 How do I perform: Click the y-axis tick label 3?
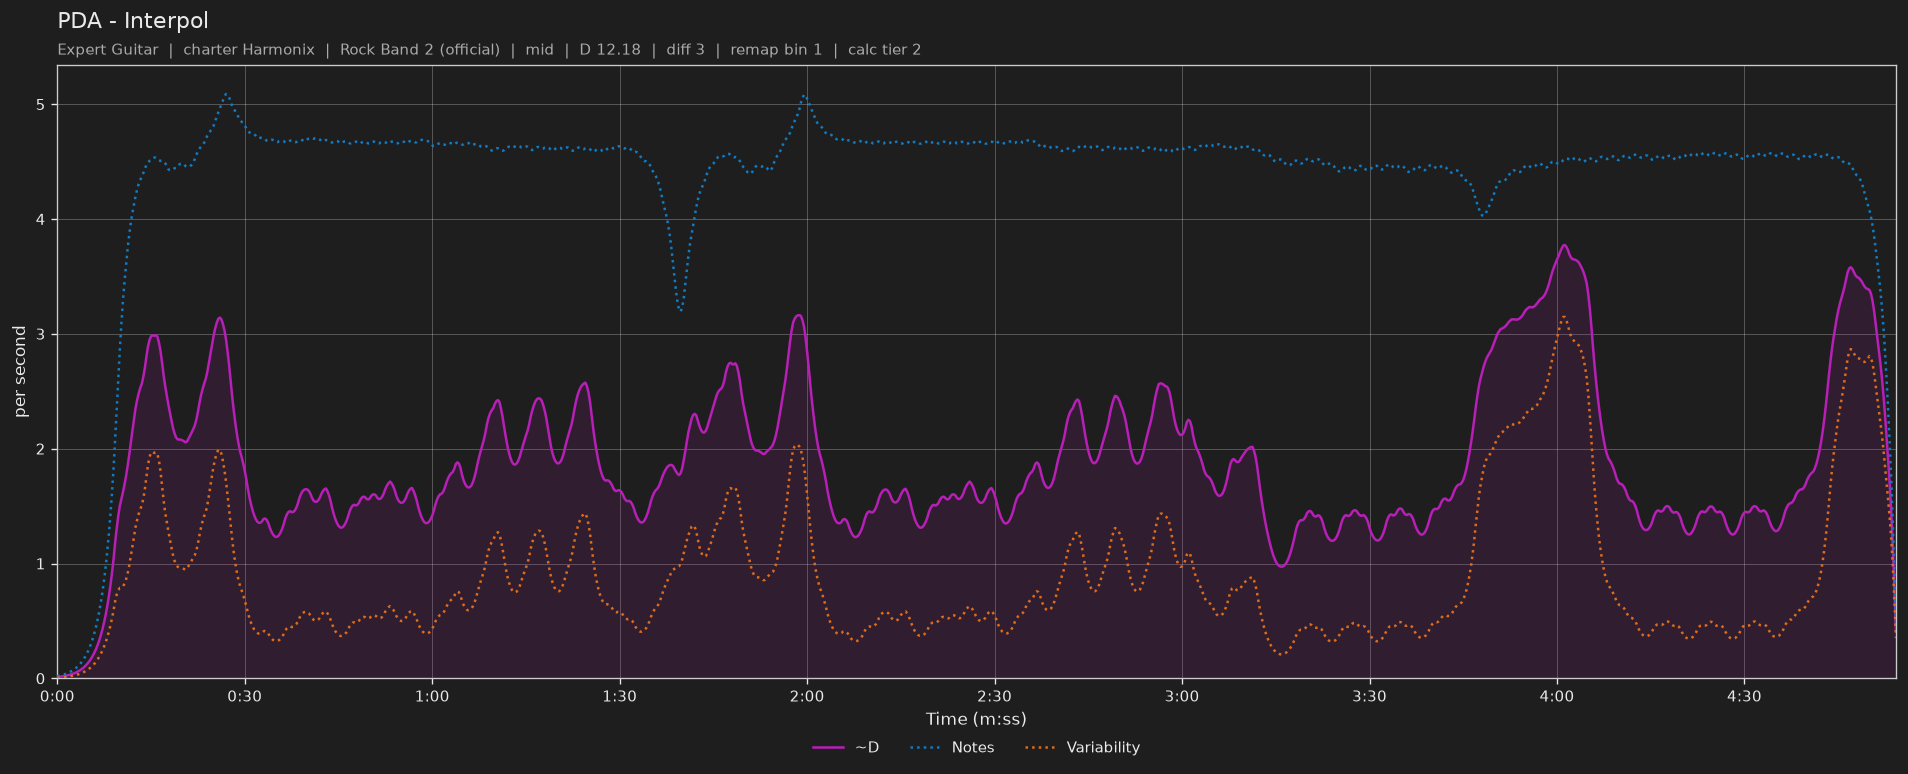(x=42, y=335)
